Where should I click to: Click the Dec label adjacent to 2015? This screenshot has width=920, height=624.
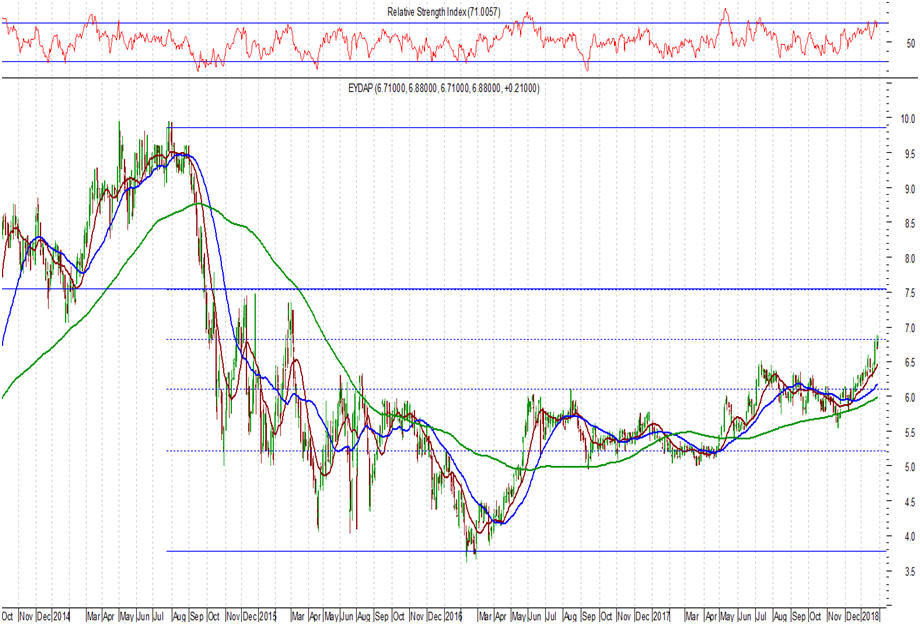coord(251,617)
